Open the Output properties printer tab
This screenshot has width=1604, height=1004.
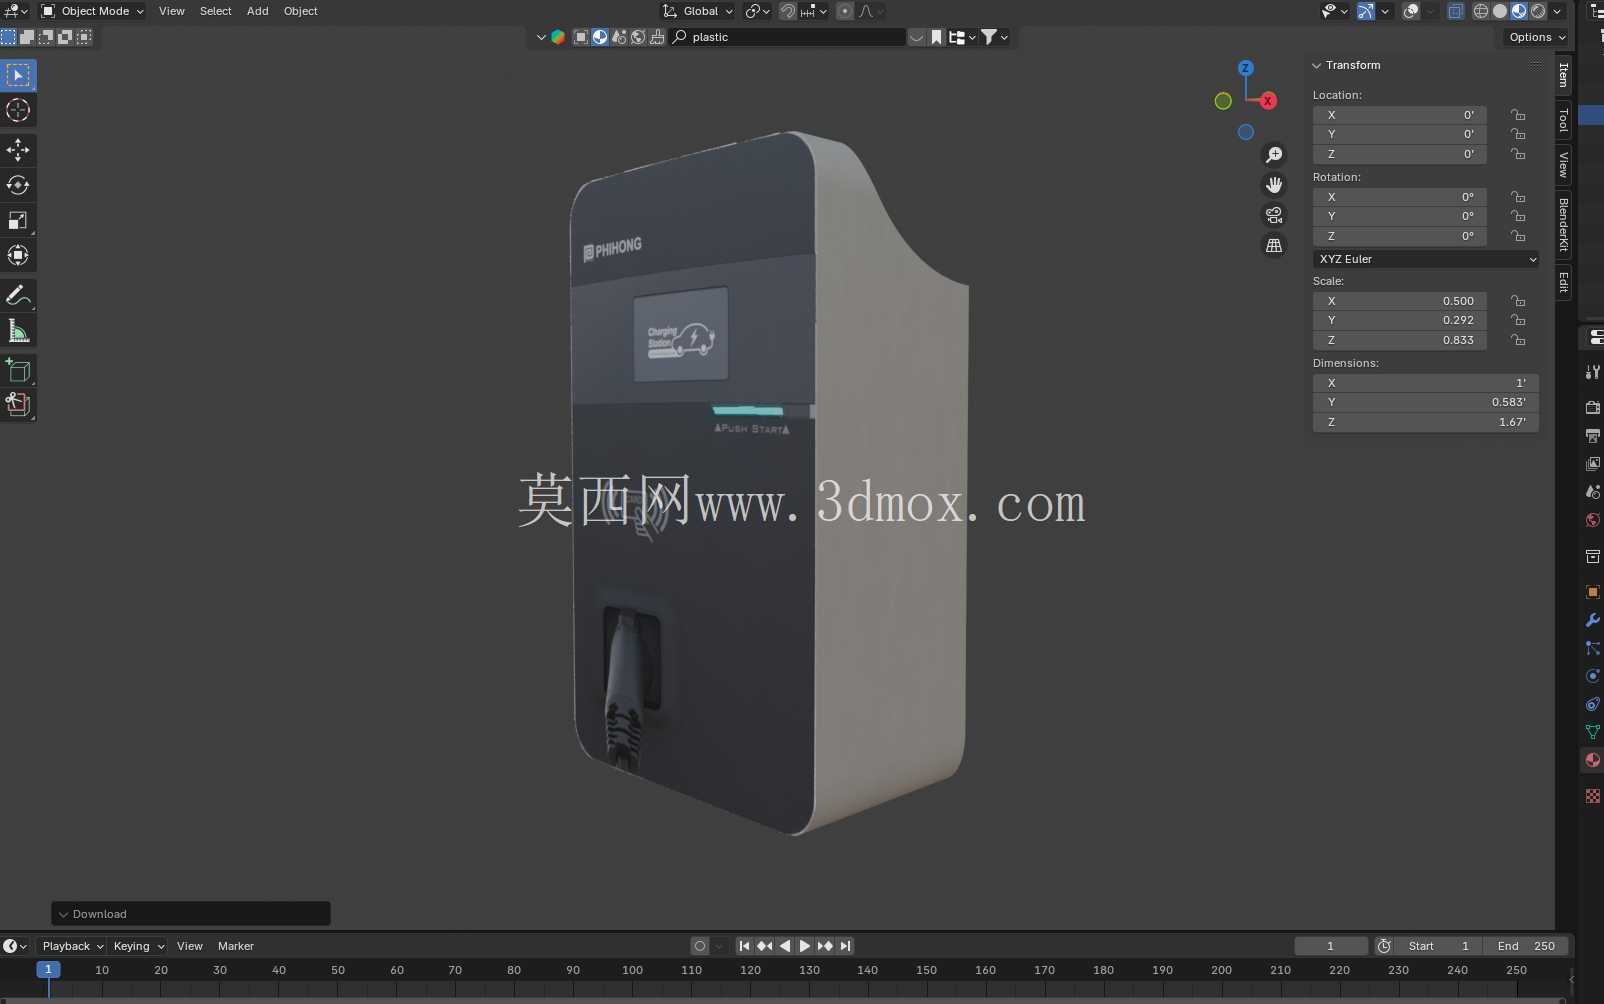pos(1592,436)
